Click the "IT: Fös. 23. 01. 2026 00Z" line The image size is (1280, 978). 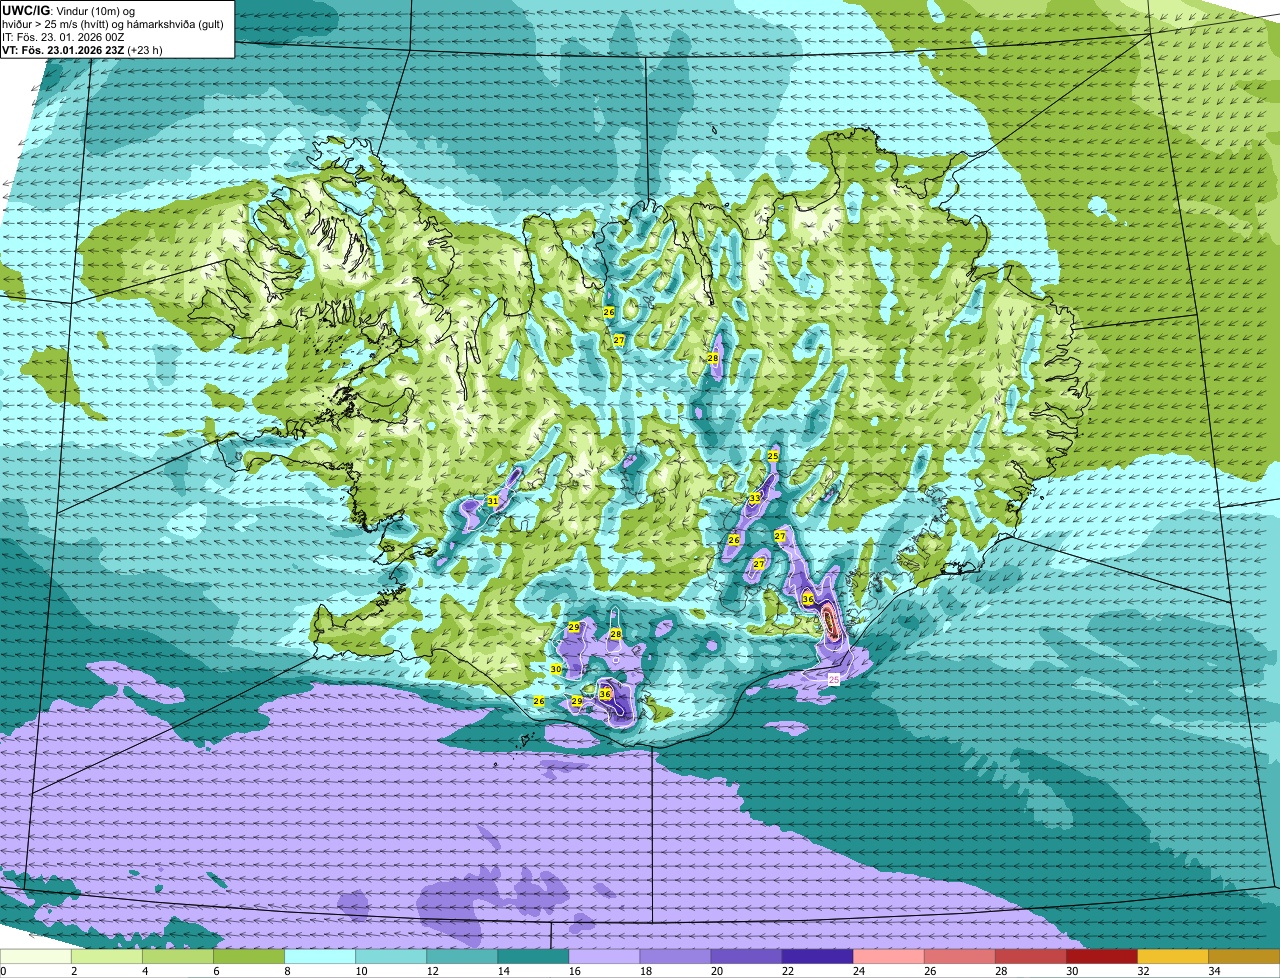(x=64, y=37)
